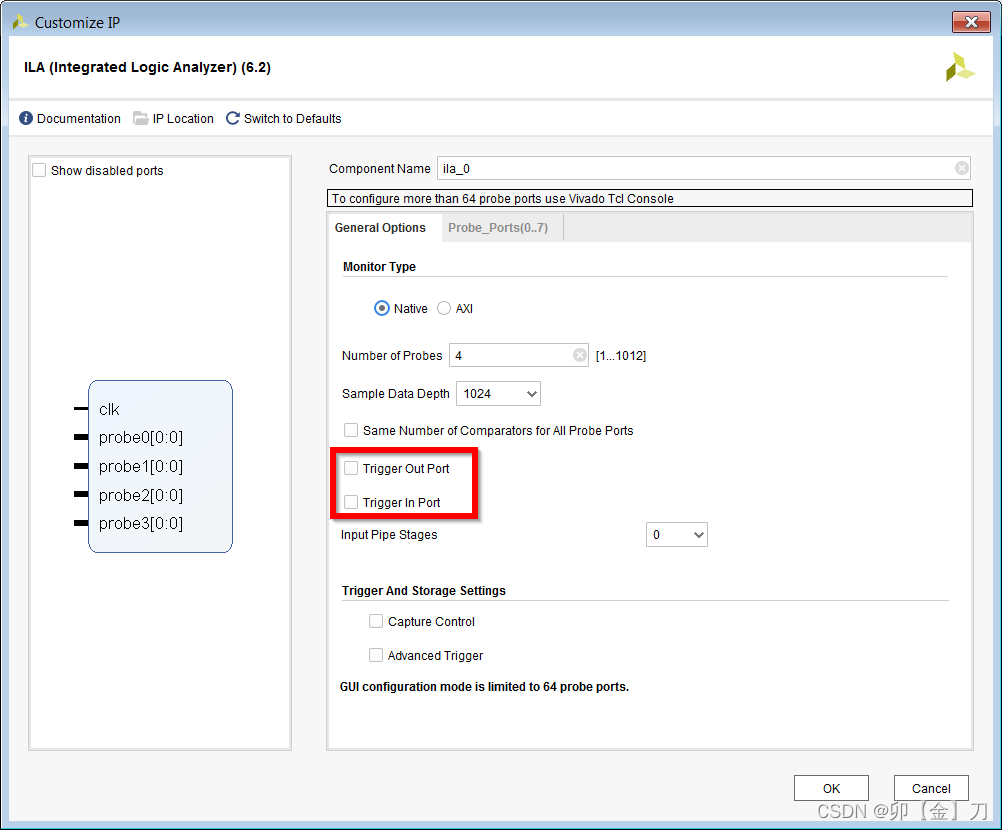Open the Documentation link

click(x=79, y=119)
